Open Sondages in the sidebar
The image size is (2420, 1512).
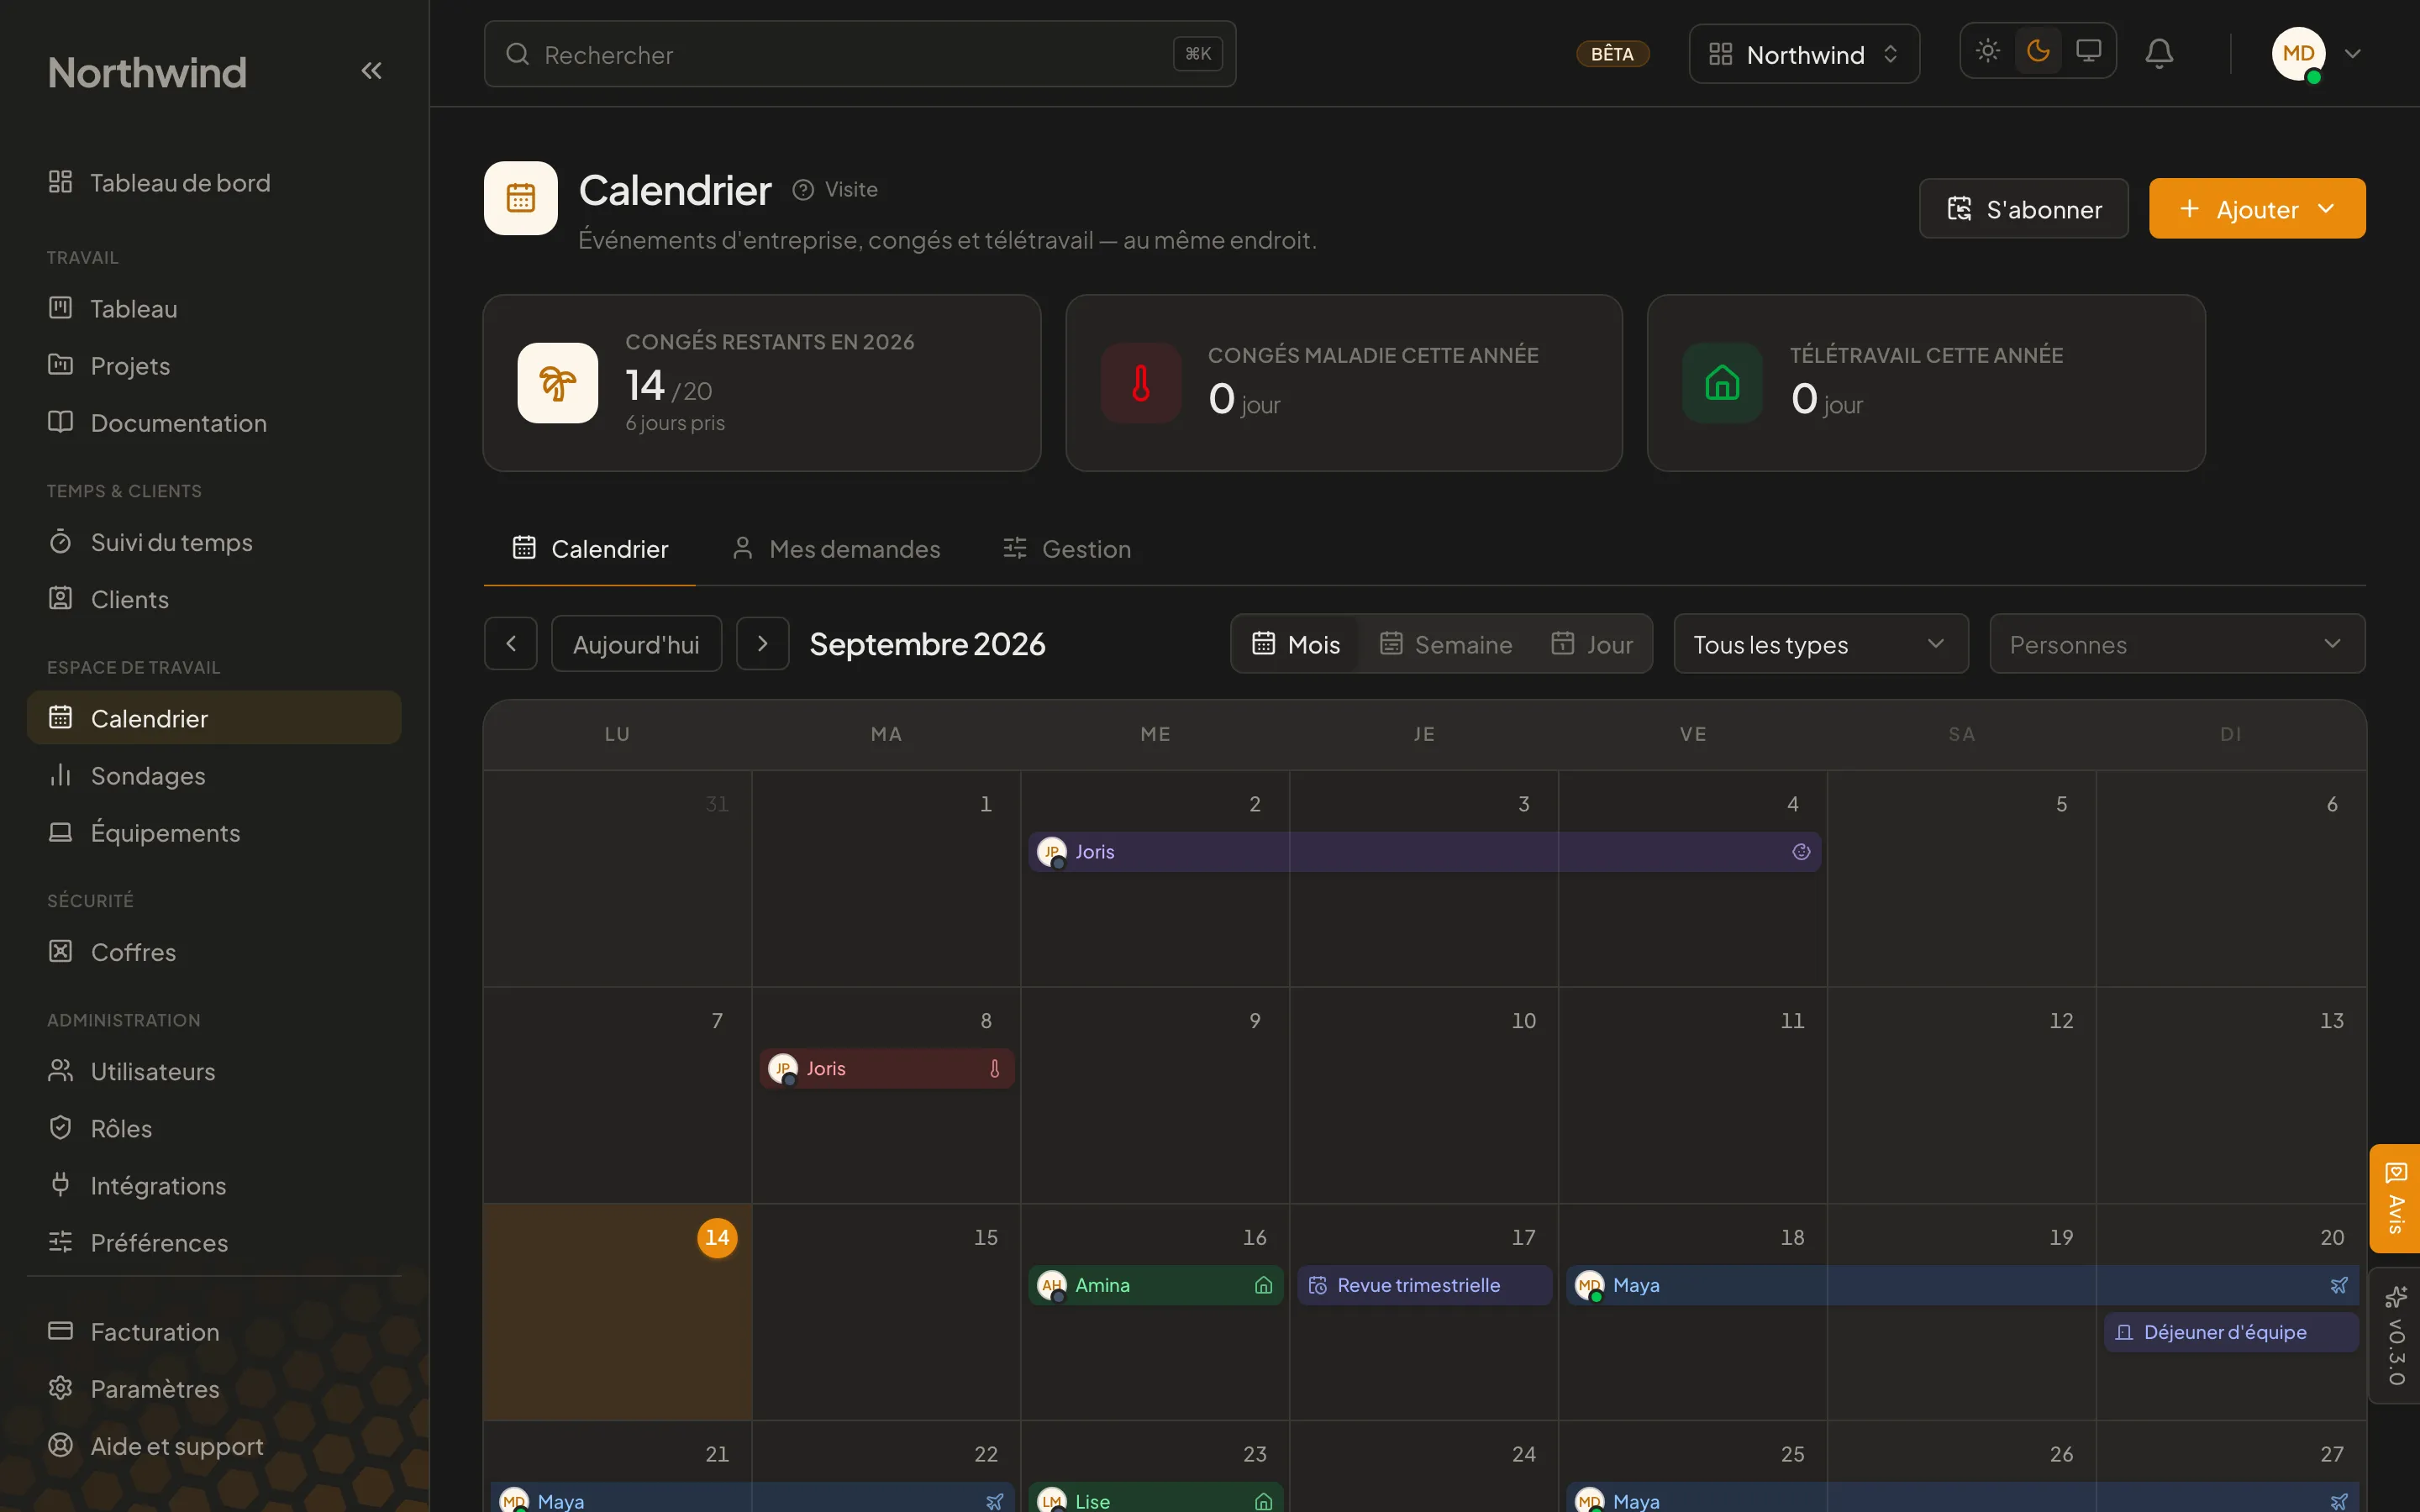pos(214,776)
